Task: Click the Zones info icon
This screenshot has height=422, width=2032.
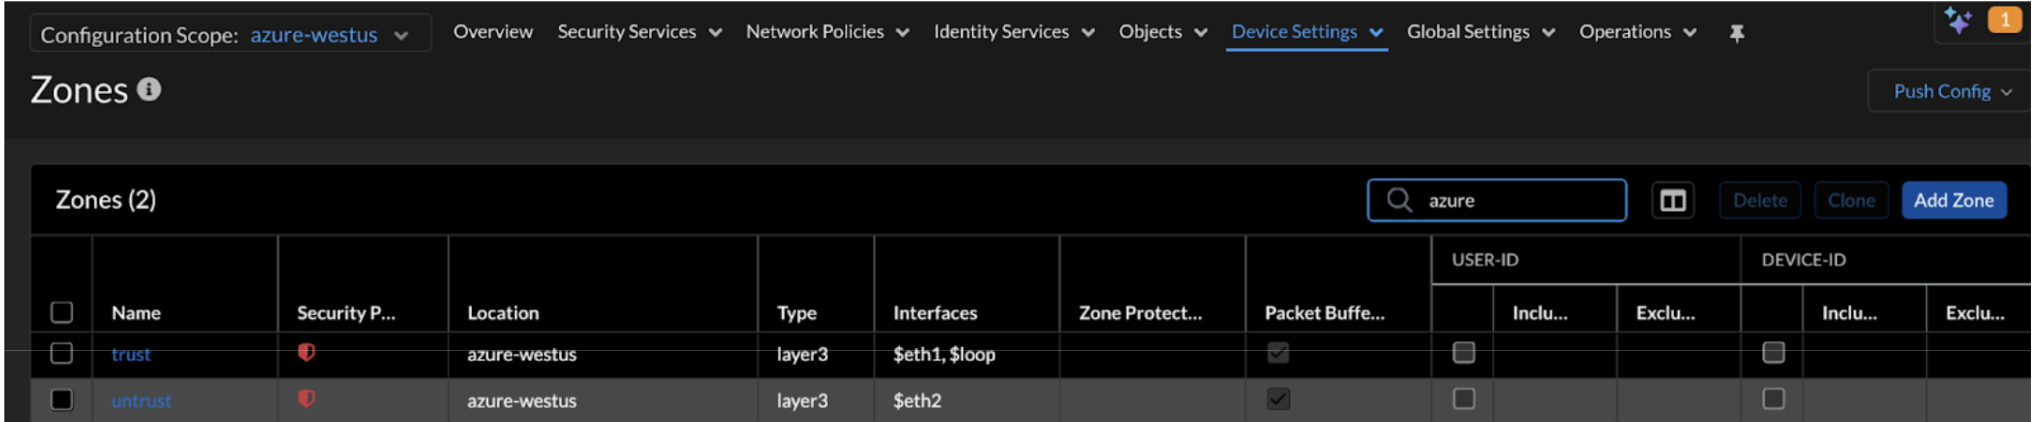Action: point(149,90)
